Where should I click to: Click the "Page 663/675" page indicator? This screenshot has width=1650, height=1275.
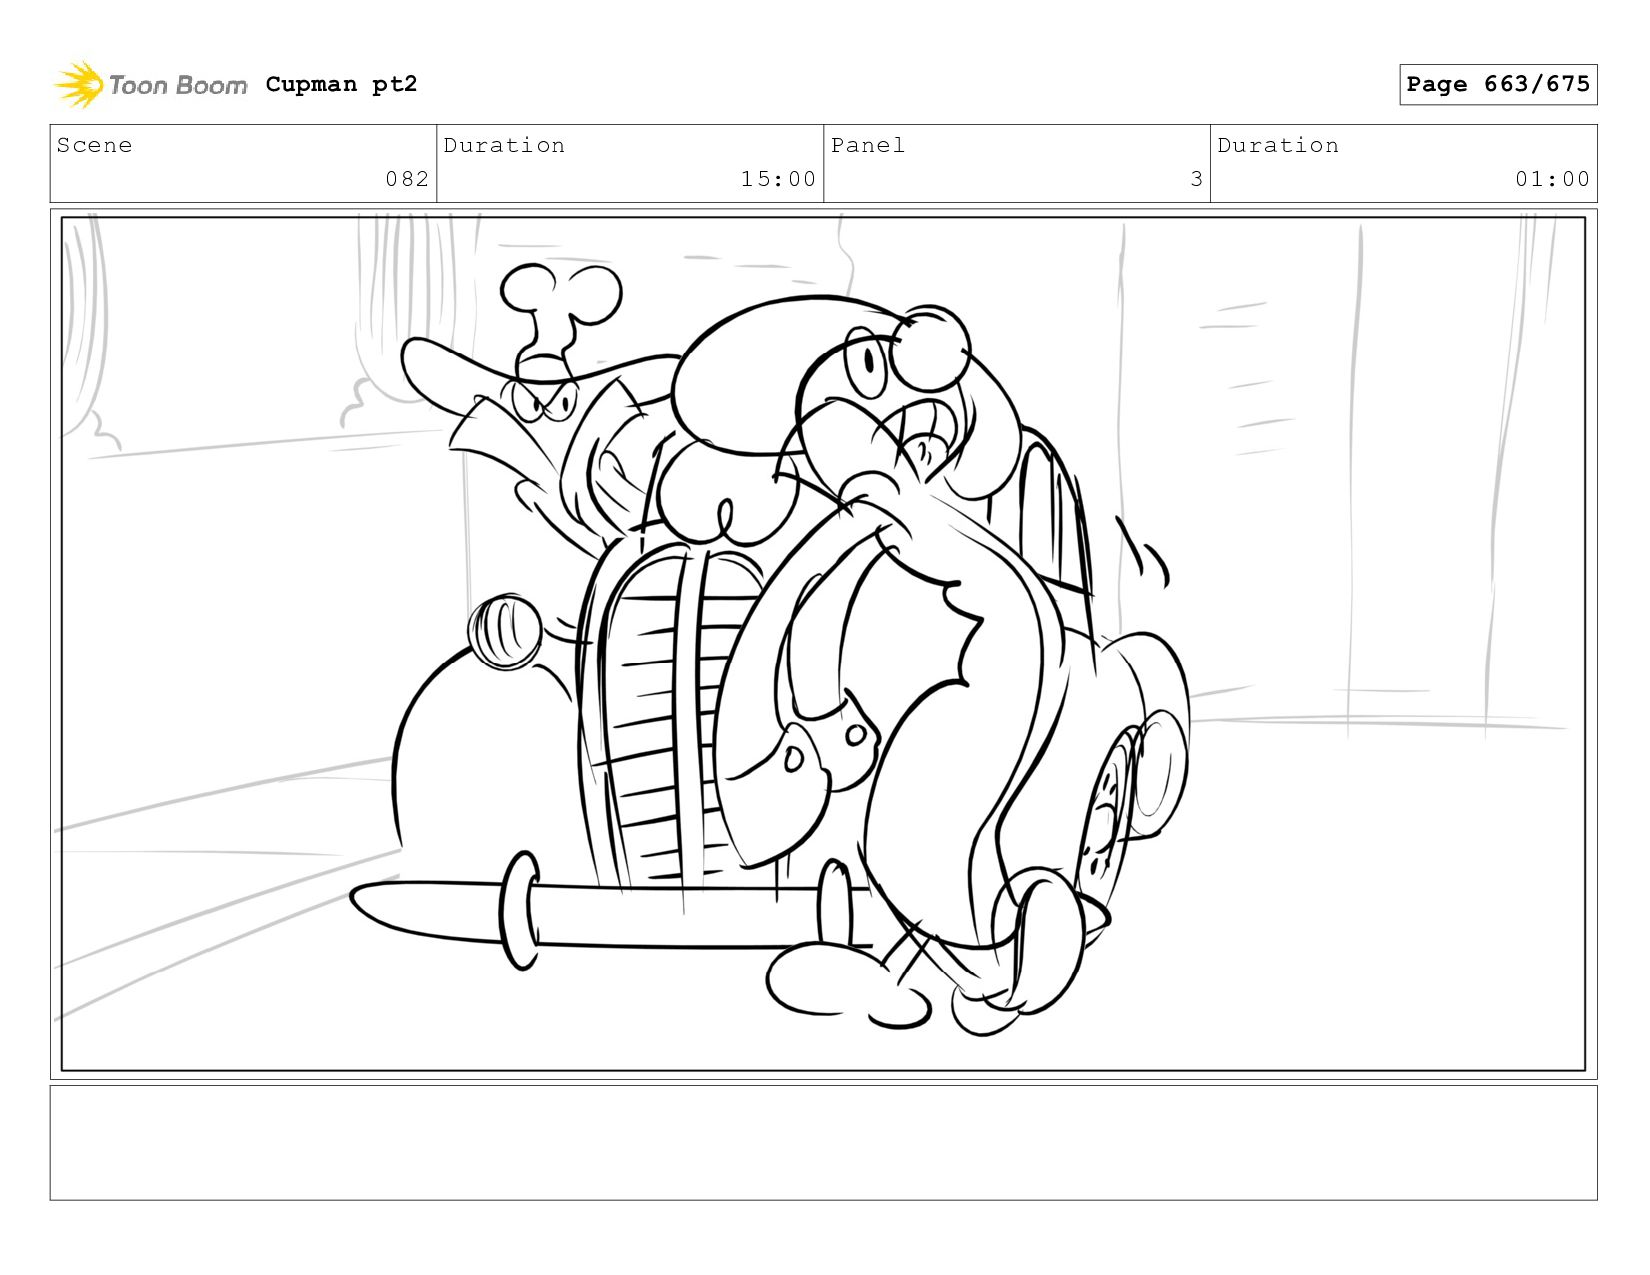[1498, 84]
